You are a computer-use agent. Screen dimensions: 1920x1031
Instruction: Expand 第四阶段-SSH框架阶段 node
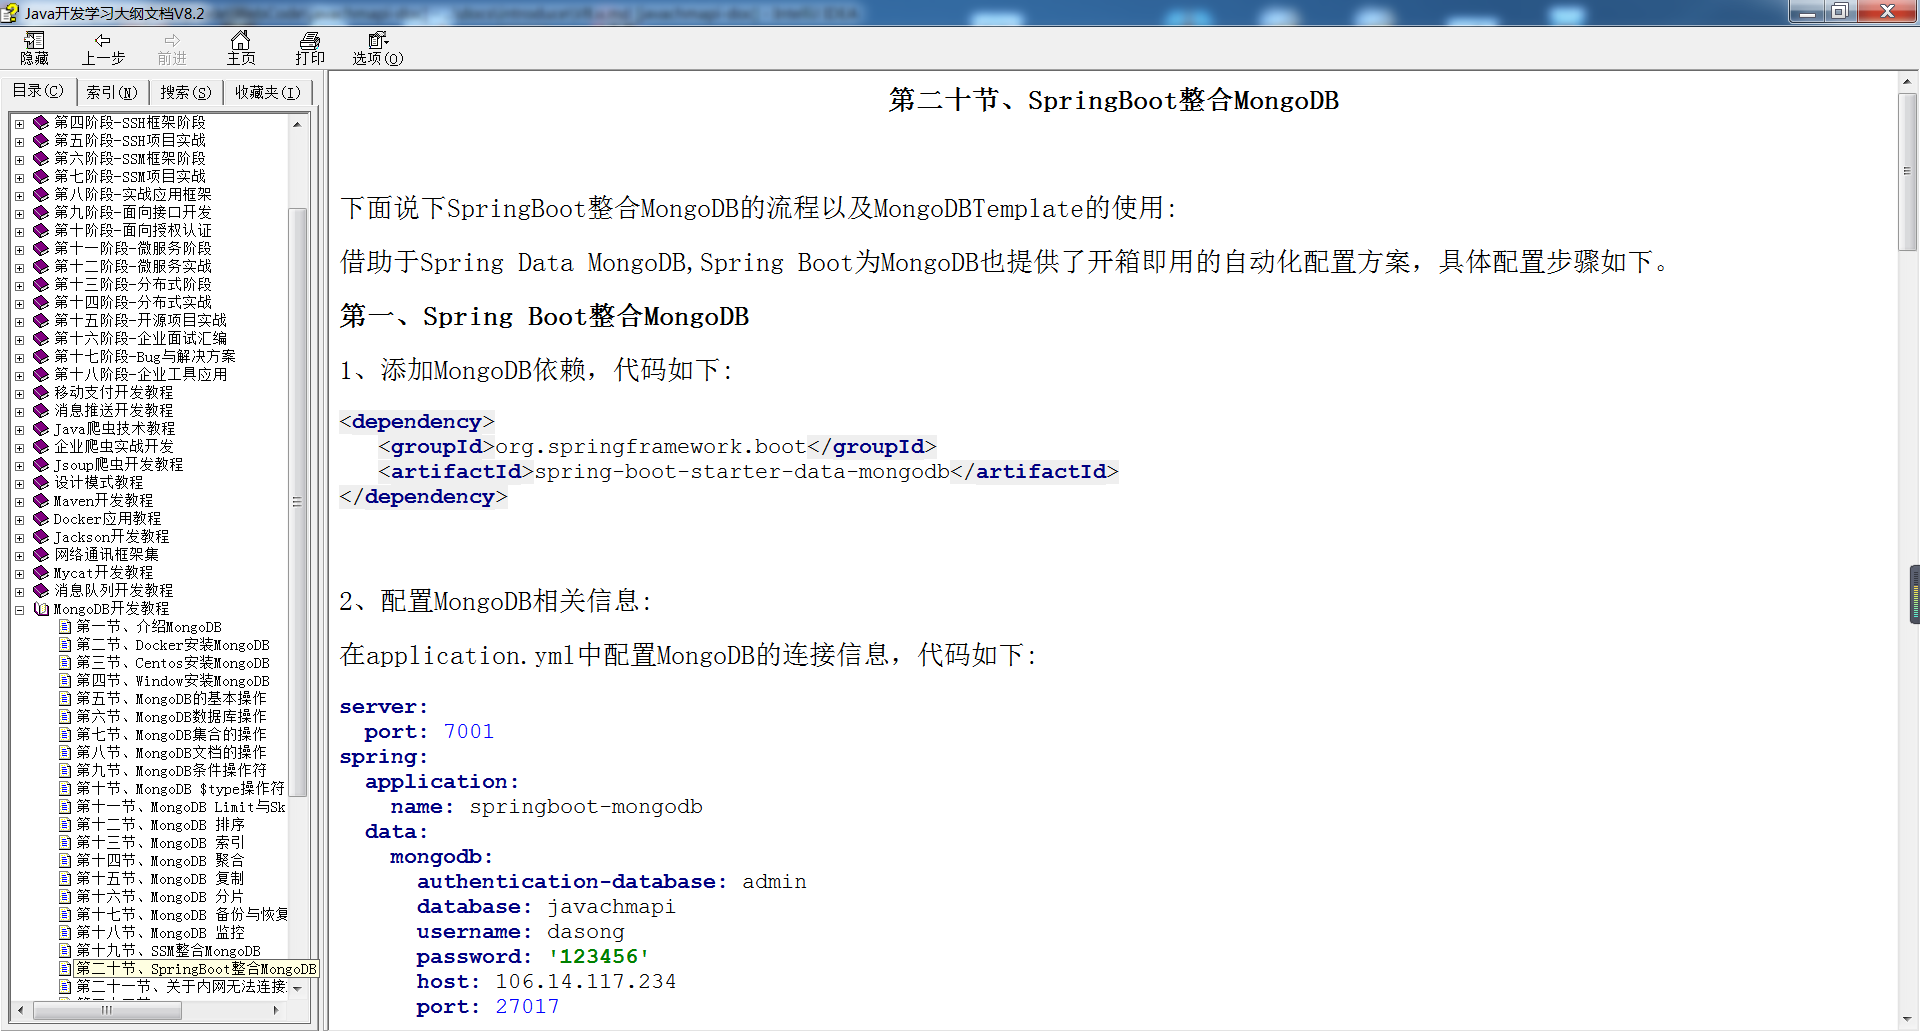coord(19,123)
